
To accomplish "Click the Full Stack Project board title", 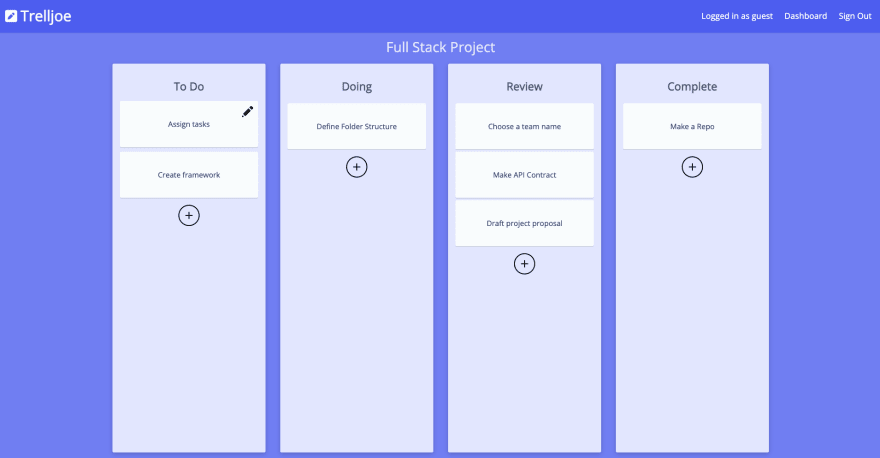I will (441, 47).
